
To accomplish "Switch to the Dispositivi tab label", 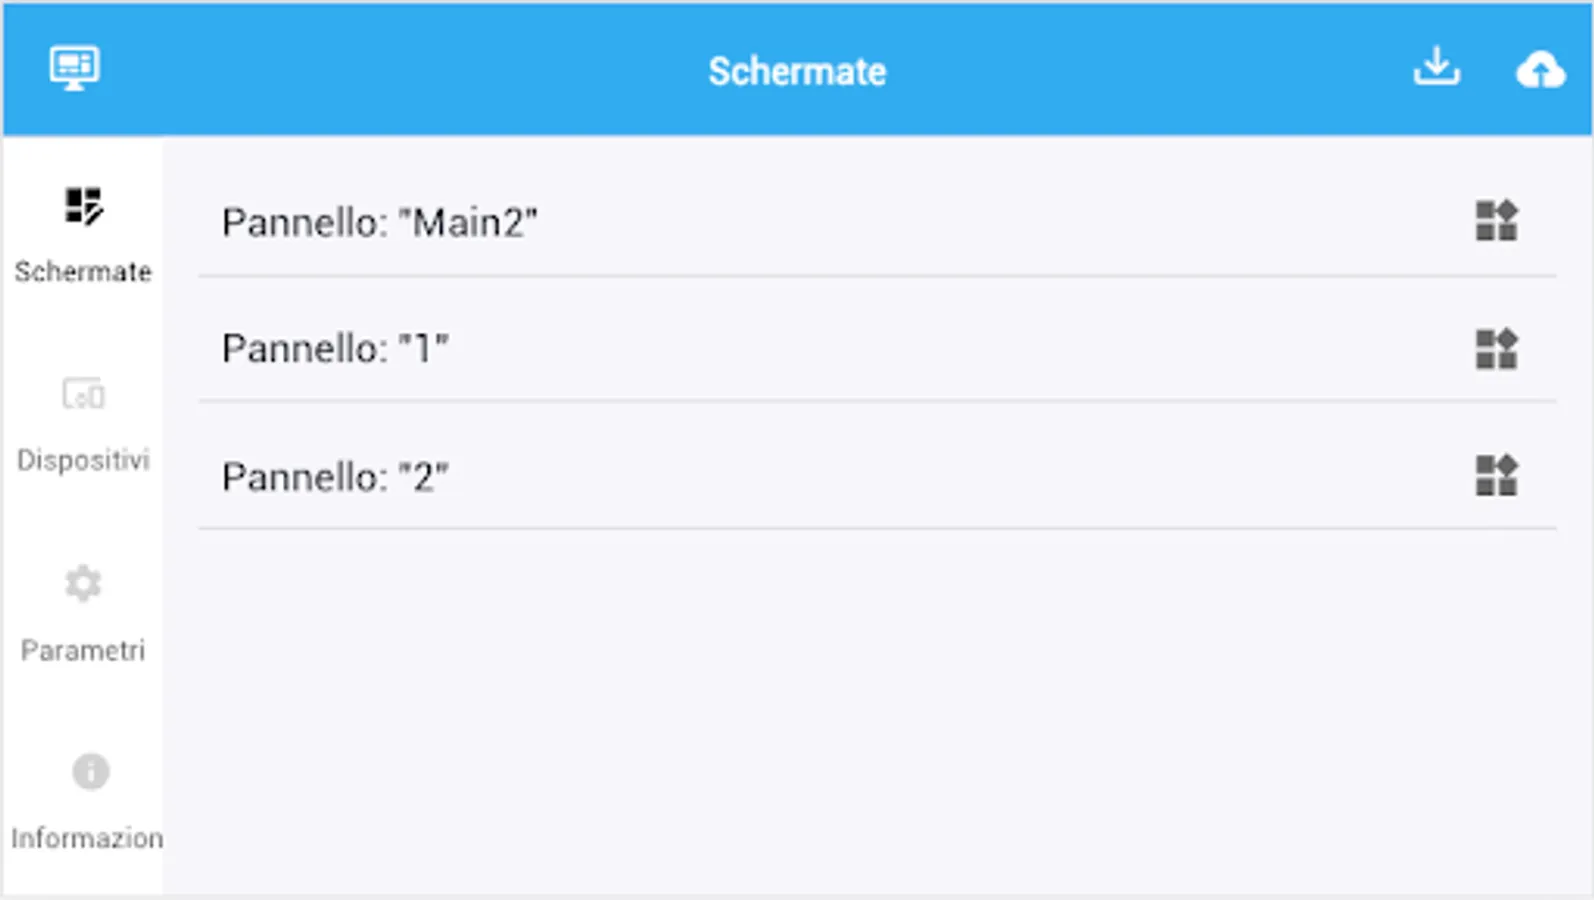I will tap(83, 460).
